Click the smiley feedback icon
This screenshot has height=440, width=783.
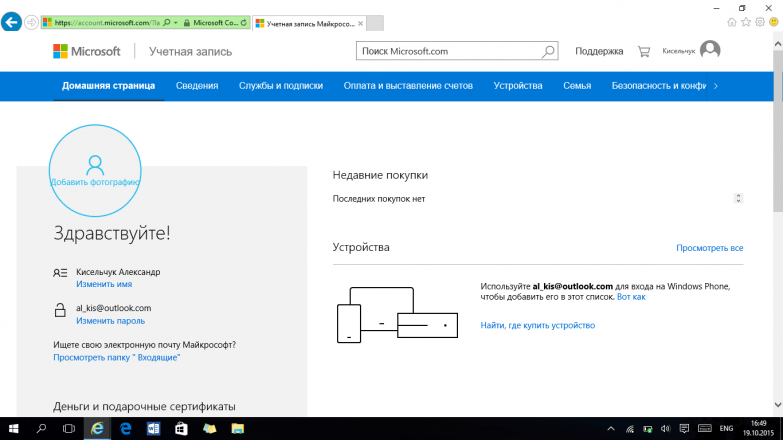[774, 22]
